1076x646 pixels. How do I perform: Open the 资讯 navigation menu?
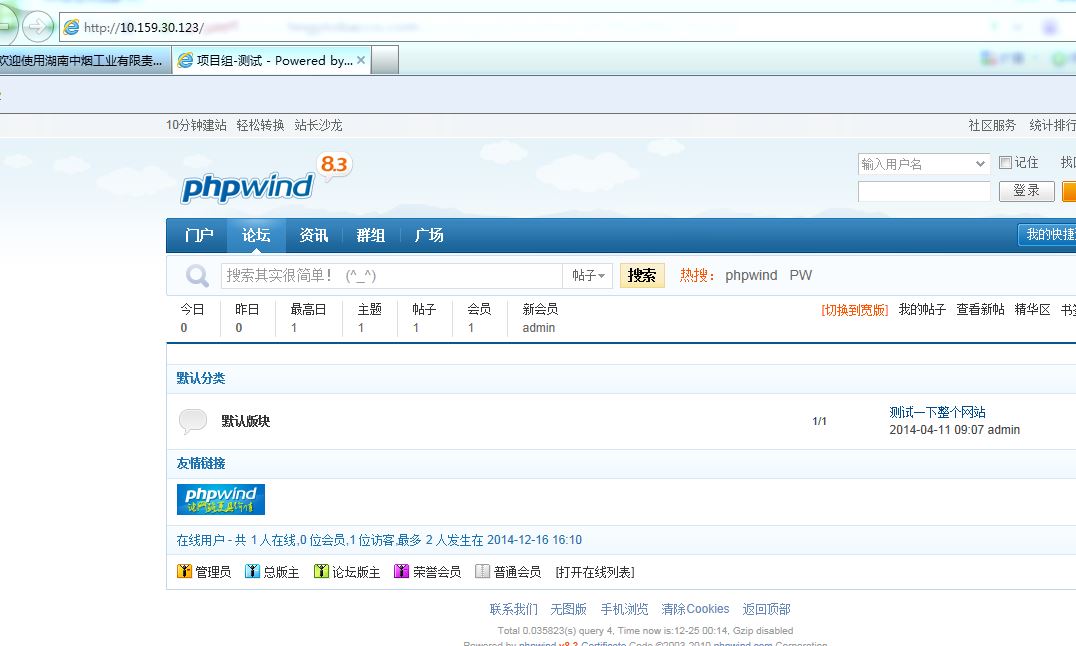(x=314, y=235)
